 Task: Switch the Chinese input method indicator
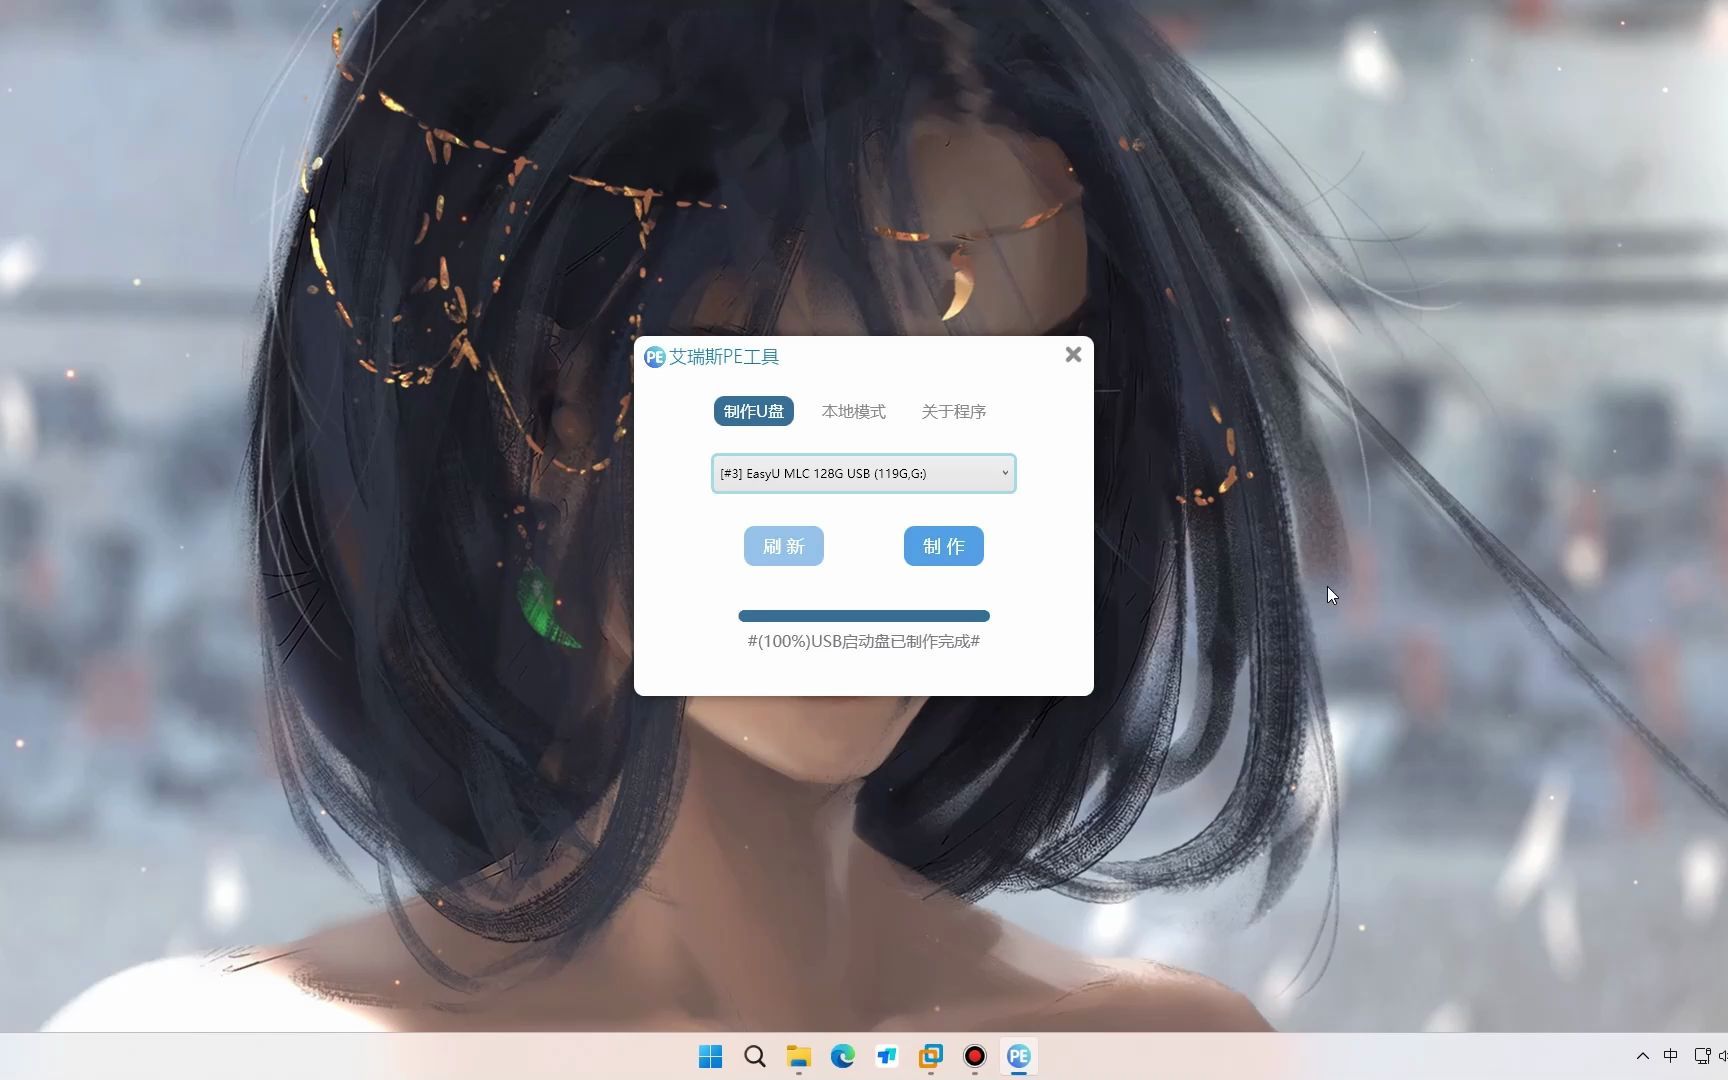coord(1671,1056)
